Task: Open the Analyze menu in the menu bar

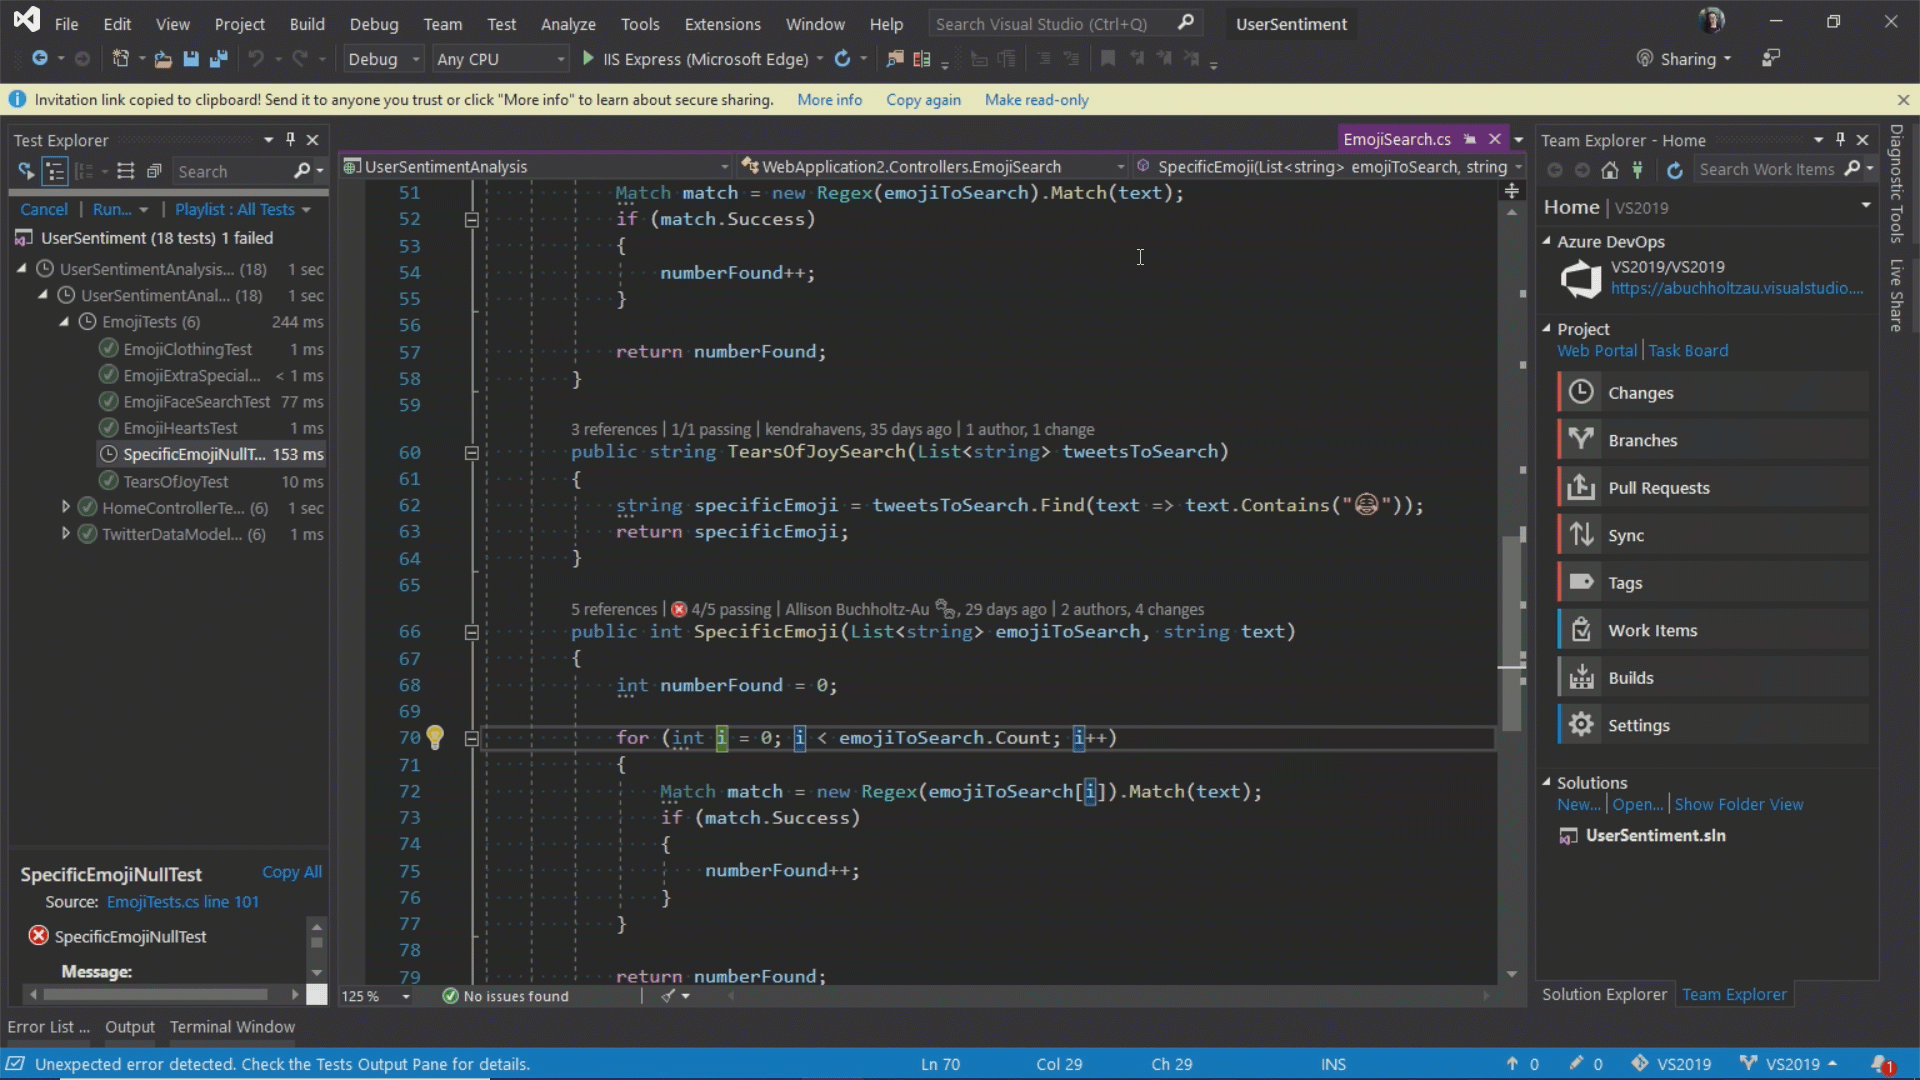Action: pyautogui.click(x=567, y=24)
